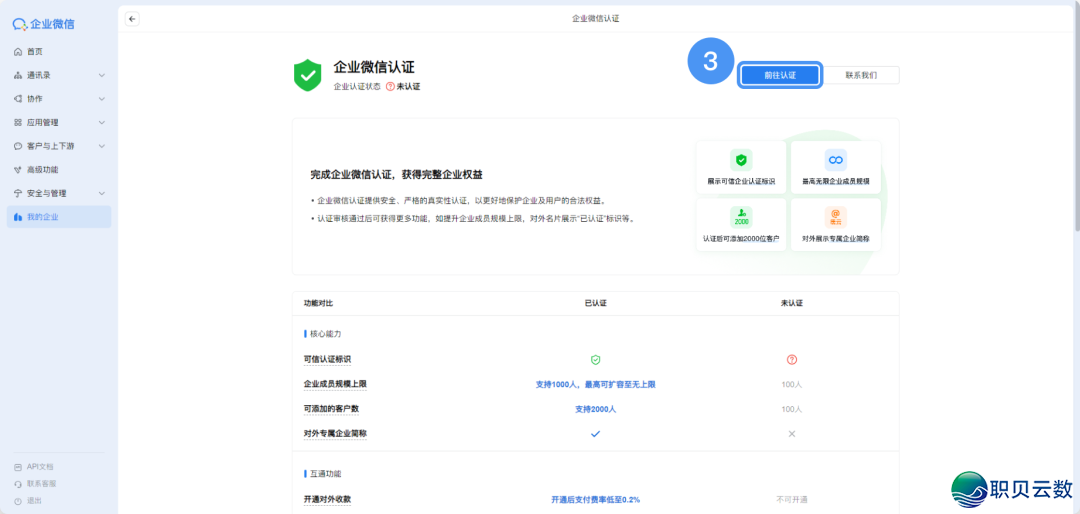This screenshot has height=514, width=1080.
Task: Click the 可添加的客户数 row label
Action: coord(331,409)
